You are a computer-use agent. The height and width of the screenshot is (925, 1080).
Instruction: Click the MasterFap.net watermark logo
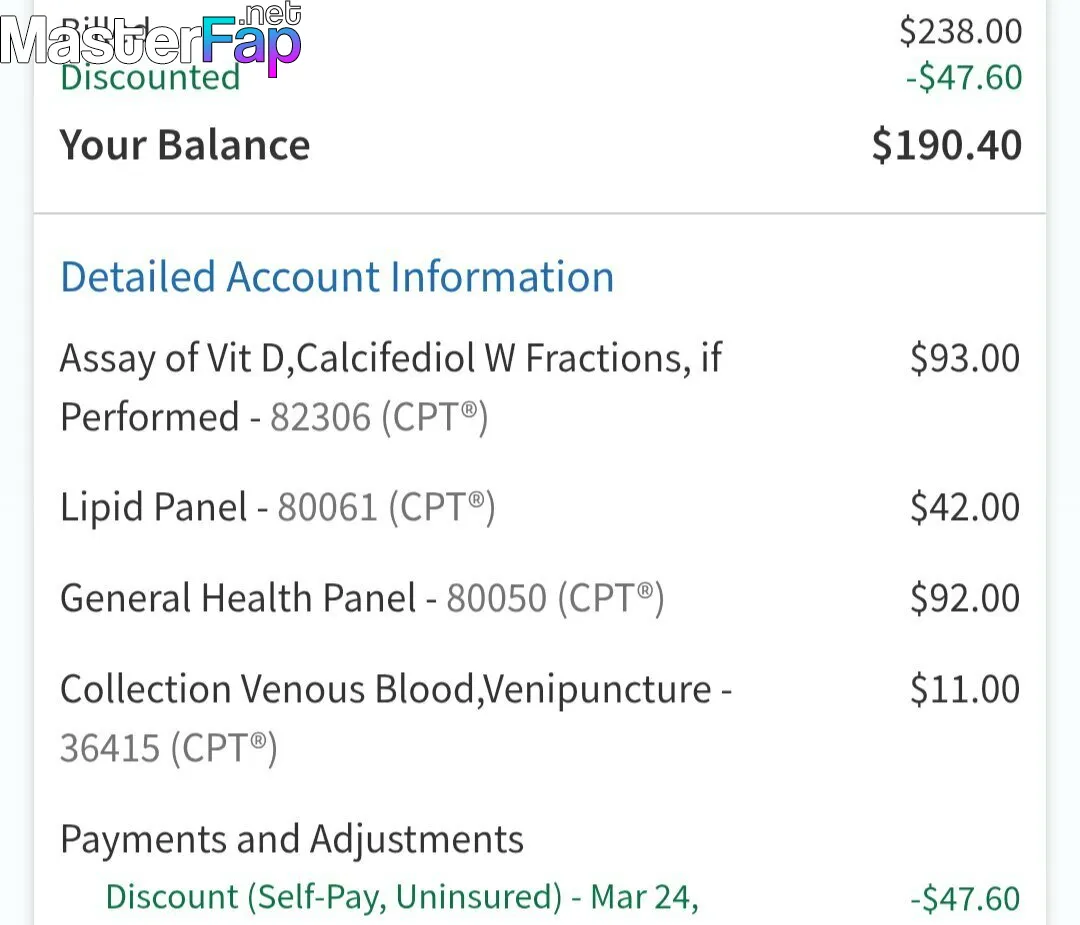[x=151, y=38]
